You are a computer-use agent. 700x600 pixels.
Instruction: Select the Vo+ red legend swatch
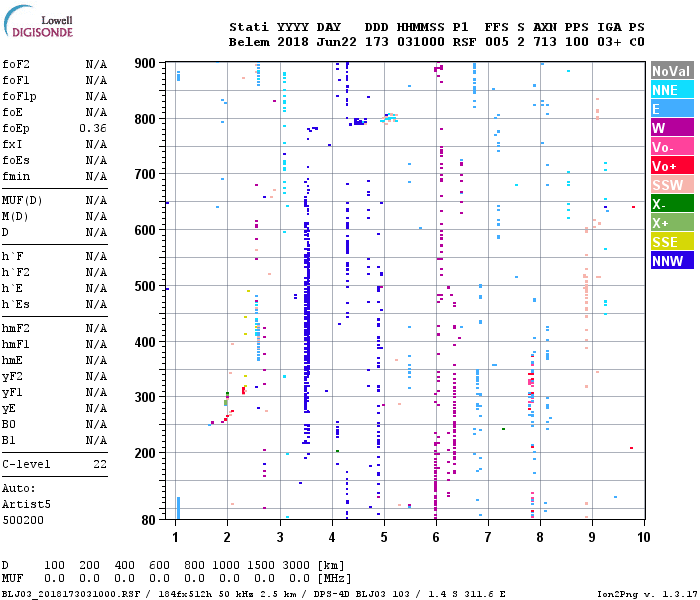pos(672,166)
